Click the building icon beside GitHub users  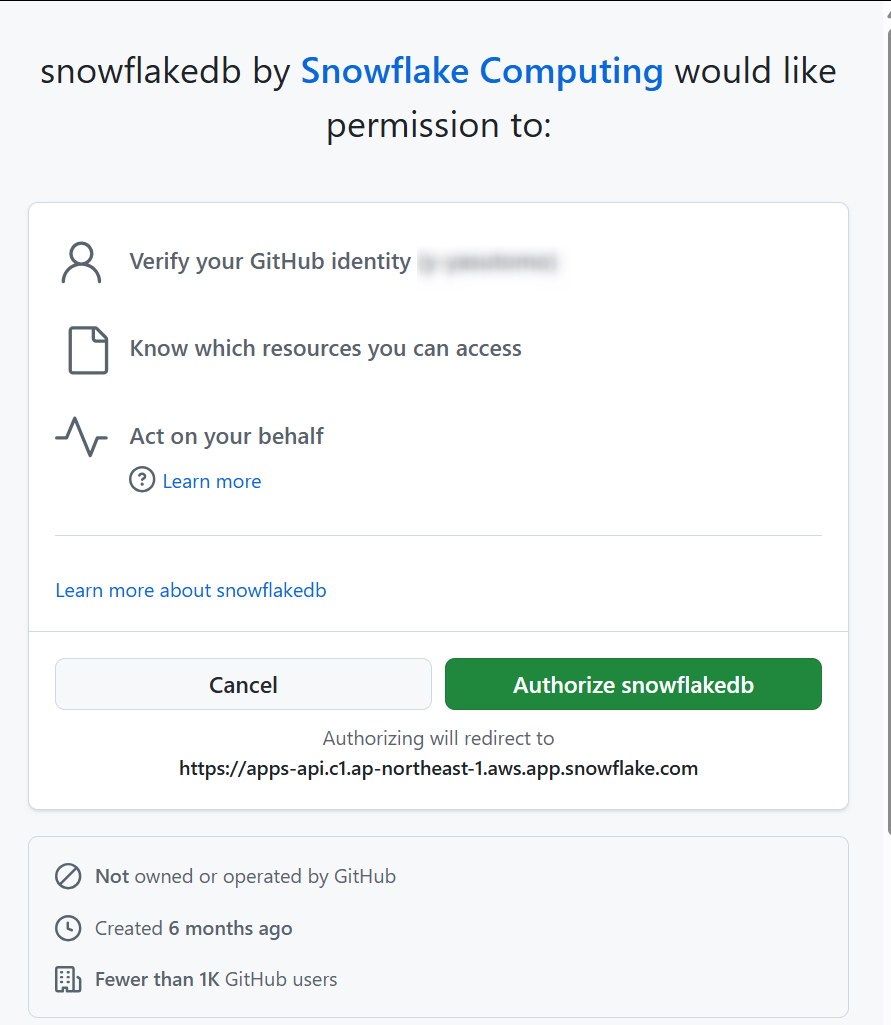(x=68, y=979)
